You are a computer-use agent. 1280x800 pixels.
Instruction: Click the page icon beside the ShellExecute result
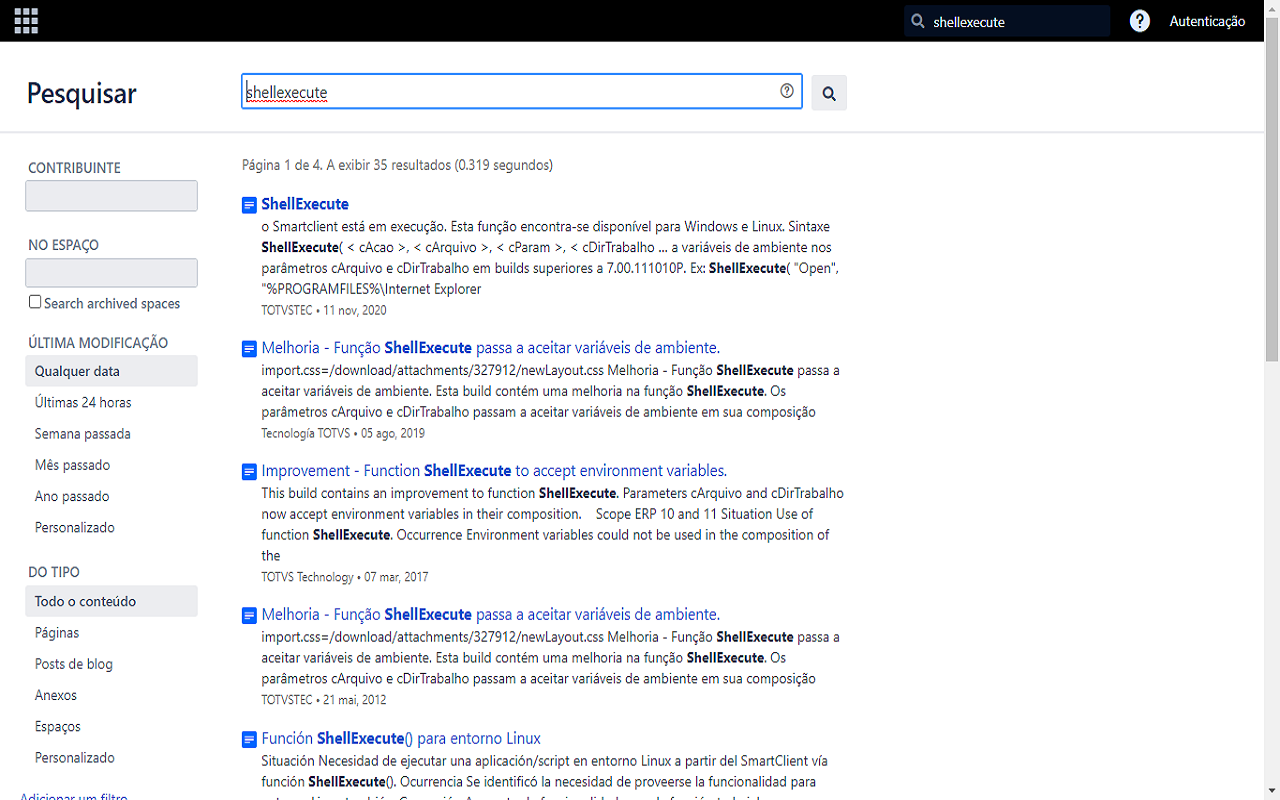click(x=248, y=204)
